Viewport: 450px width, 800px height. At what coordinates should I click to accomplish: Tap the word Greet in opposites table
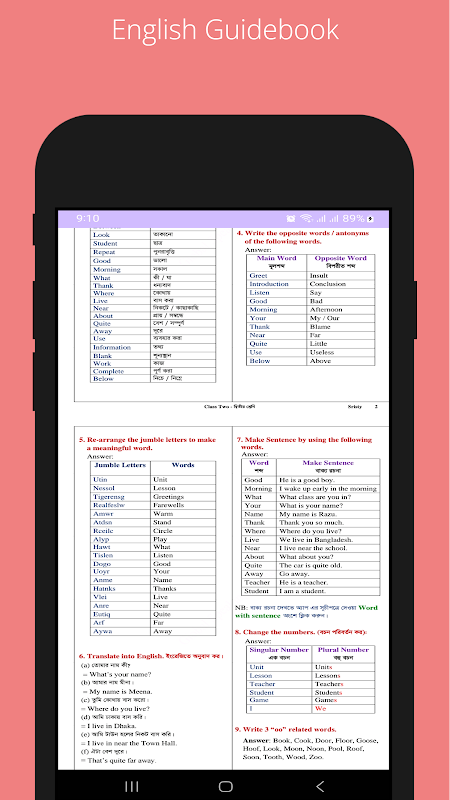(258, 276)
